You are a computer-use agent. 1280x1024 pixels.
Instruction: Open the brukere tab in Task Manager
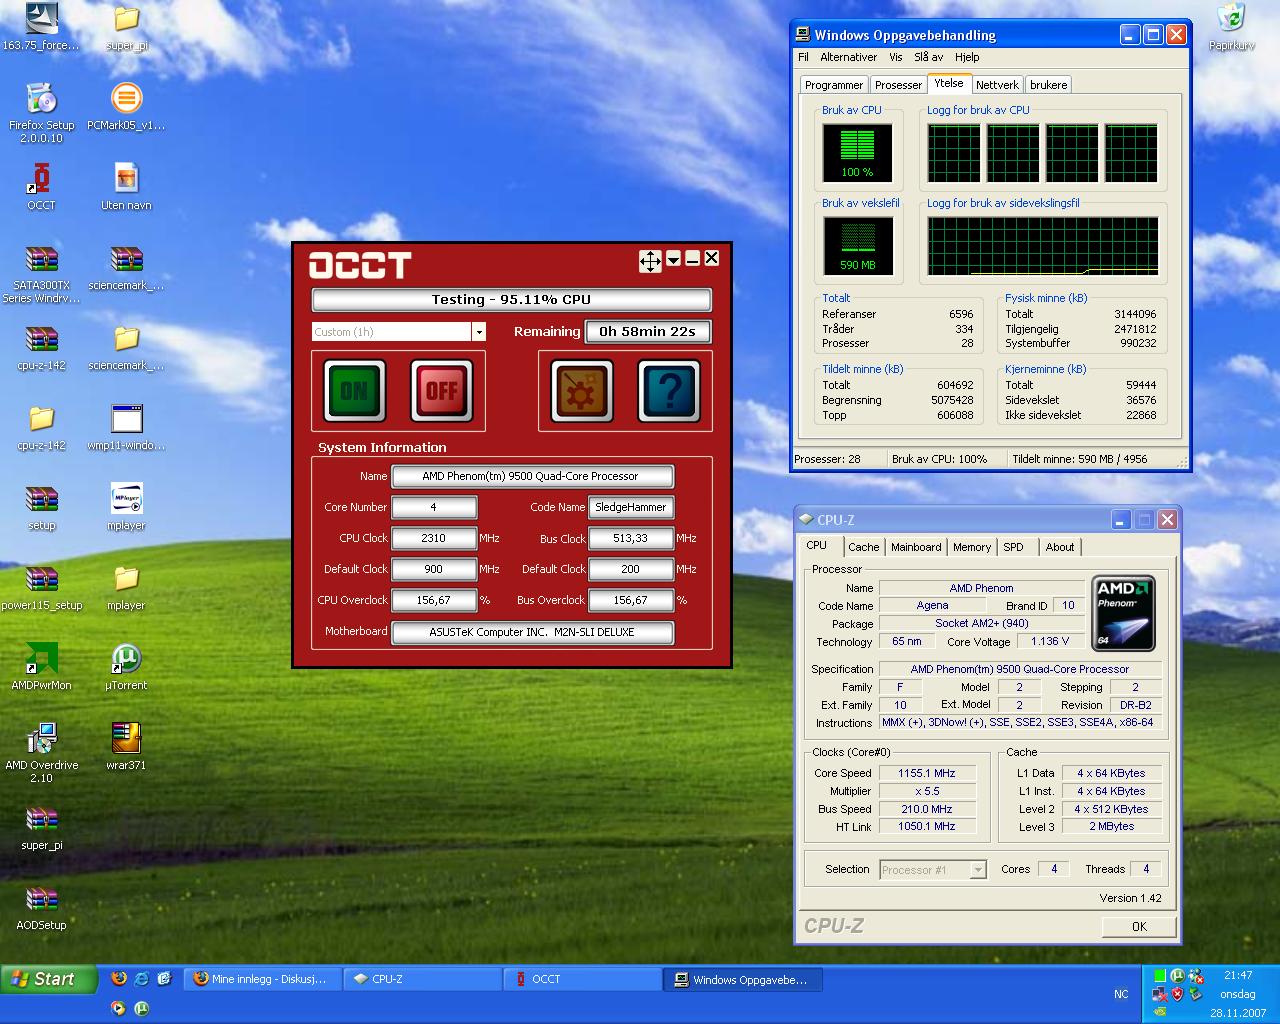click(x=1048, y=85)
